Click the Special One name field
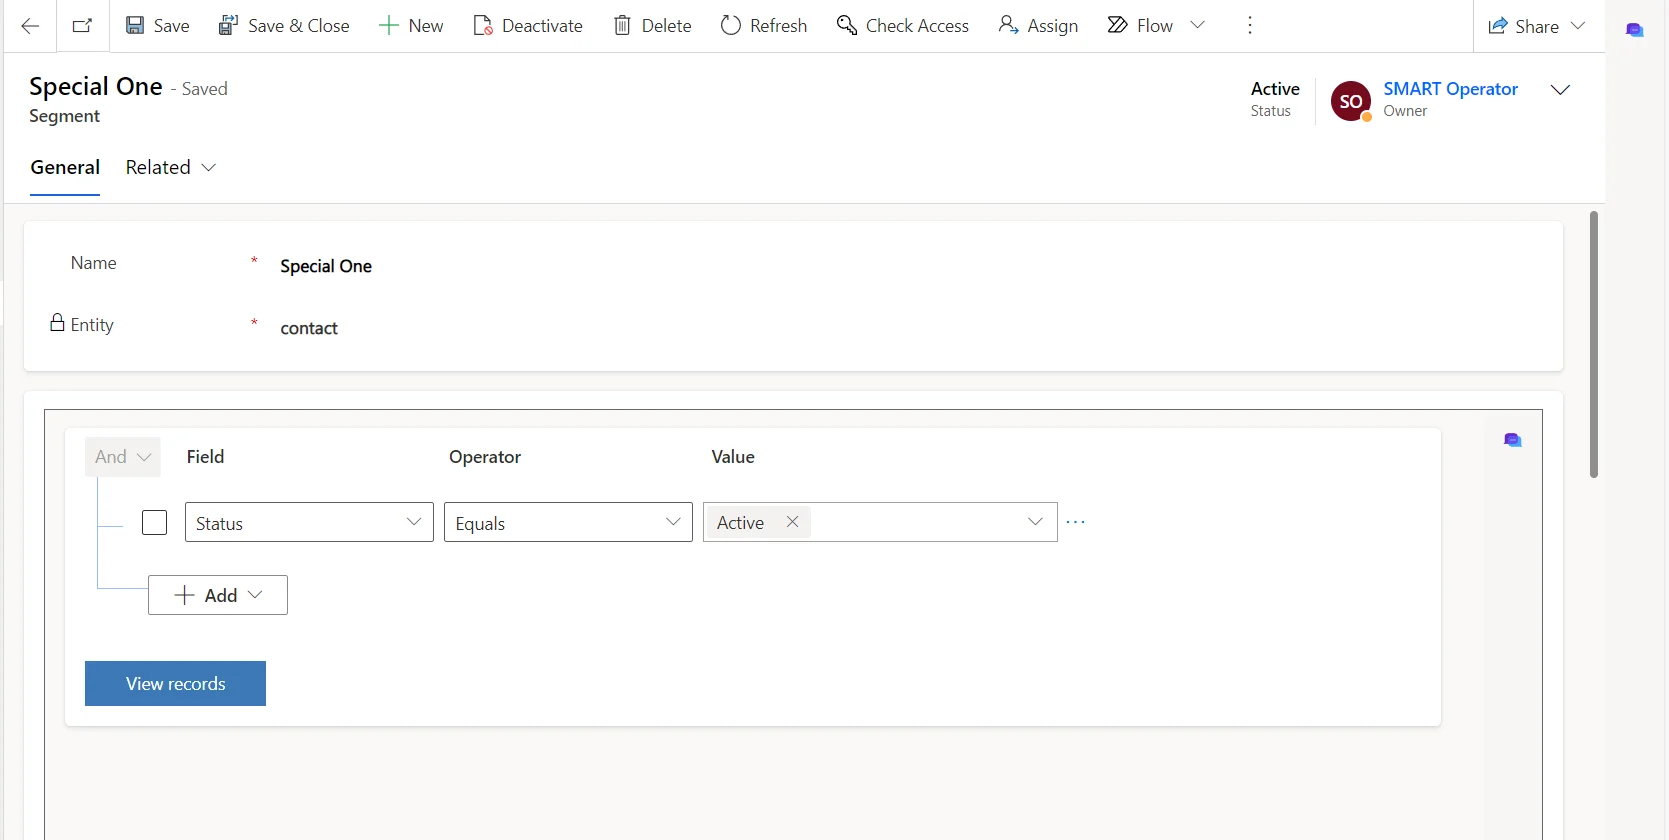This screenshot has width=1669, height=840. (326, 266)
